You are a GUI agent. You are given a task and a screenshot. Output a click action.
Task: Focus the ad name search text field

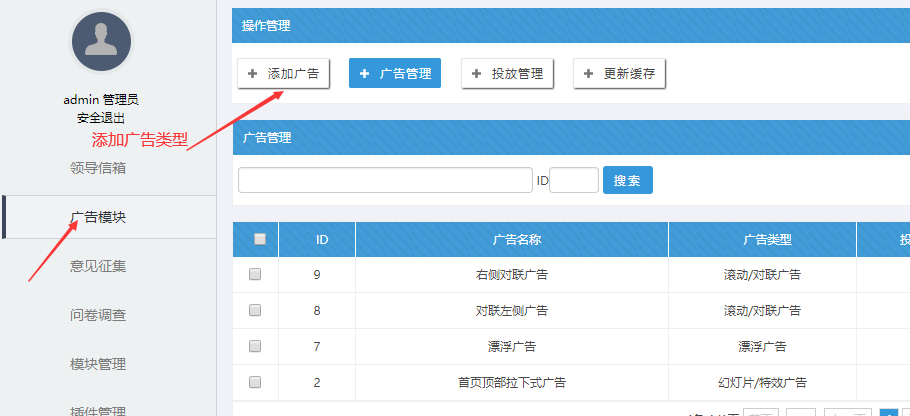click(x=385, y=180)
